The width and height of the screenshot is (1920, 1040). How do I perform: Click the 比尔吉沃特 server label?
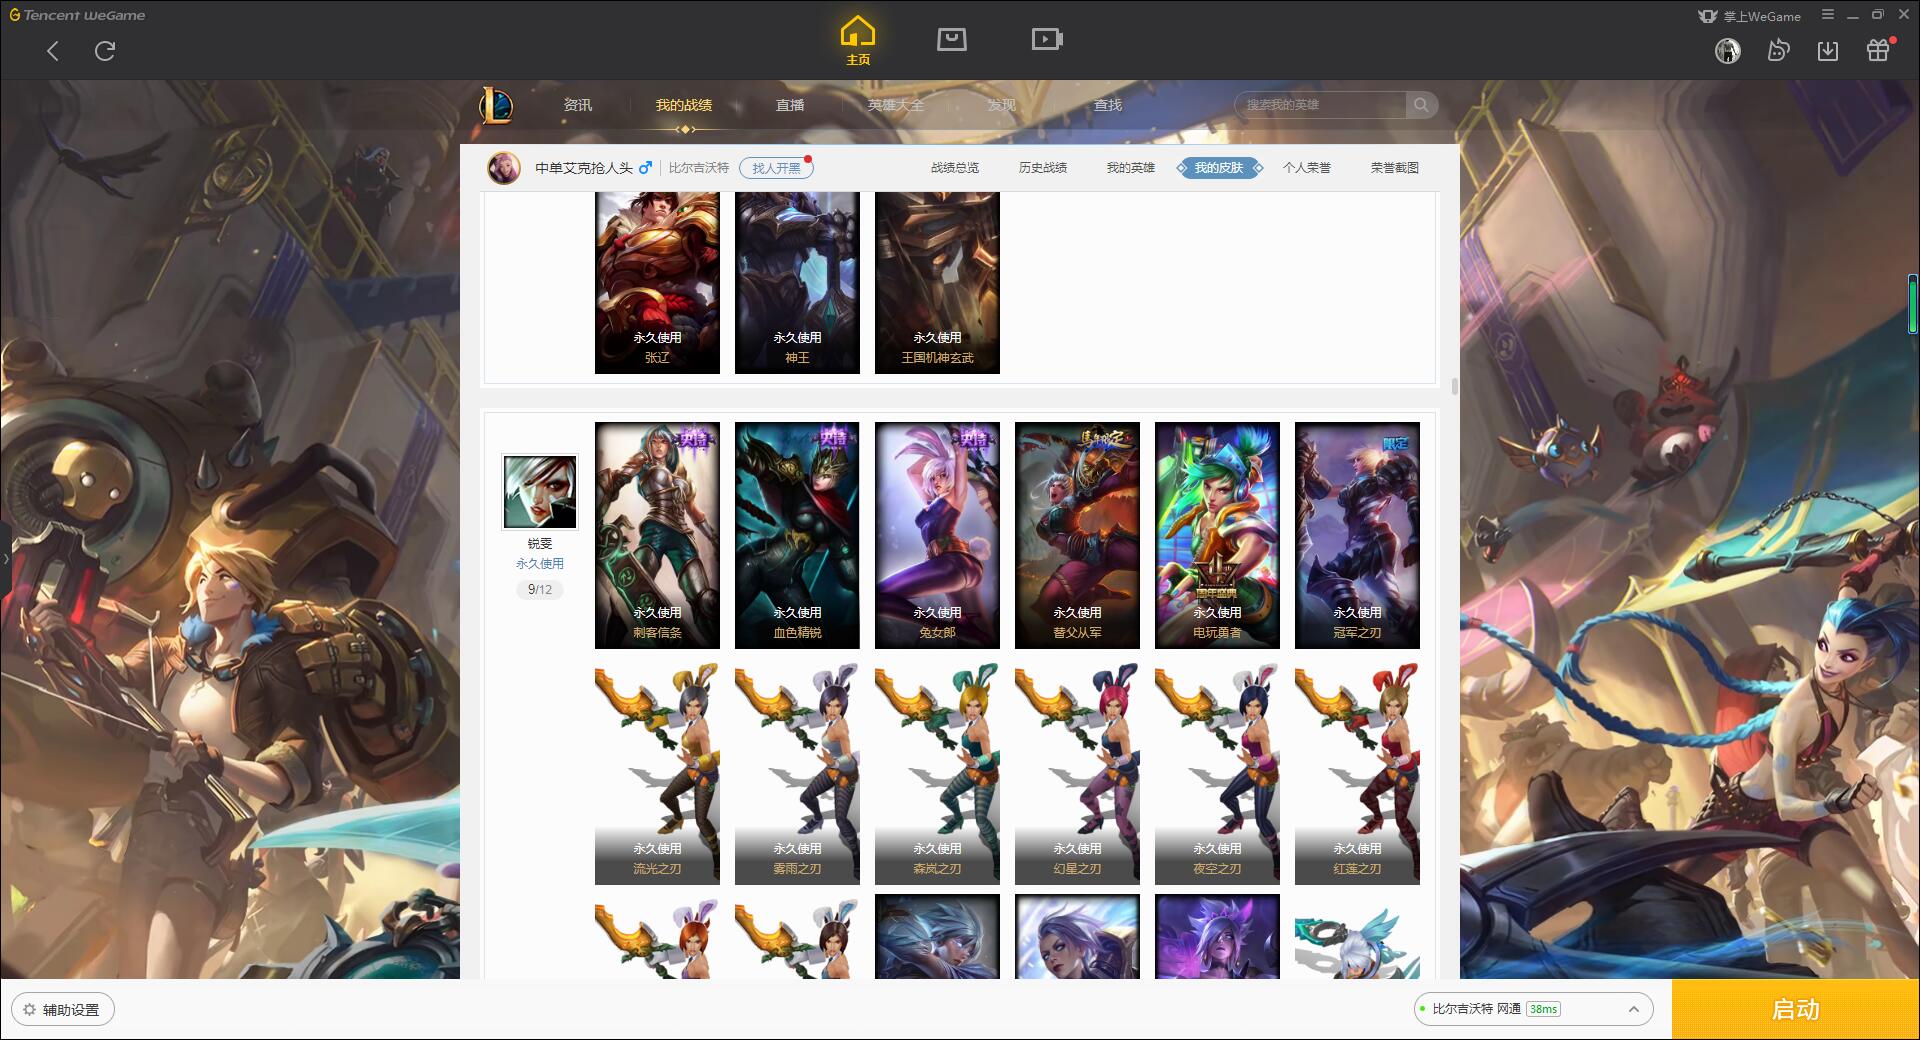click(699, 168)
